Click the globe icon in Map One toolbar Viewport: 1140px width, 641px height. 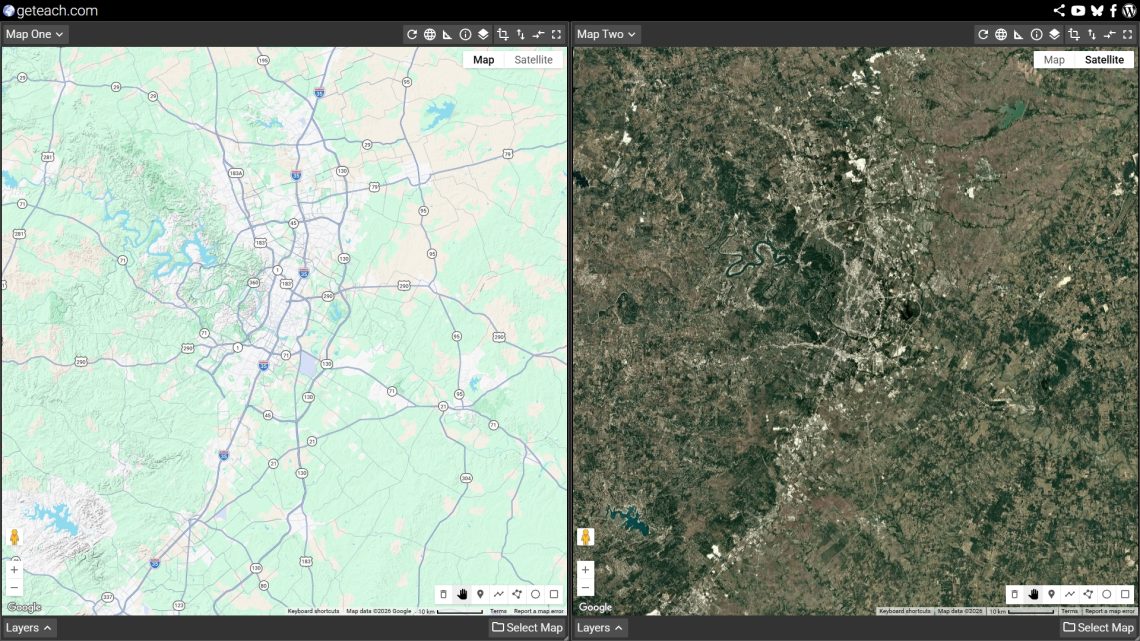click(429, 34)
